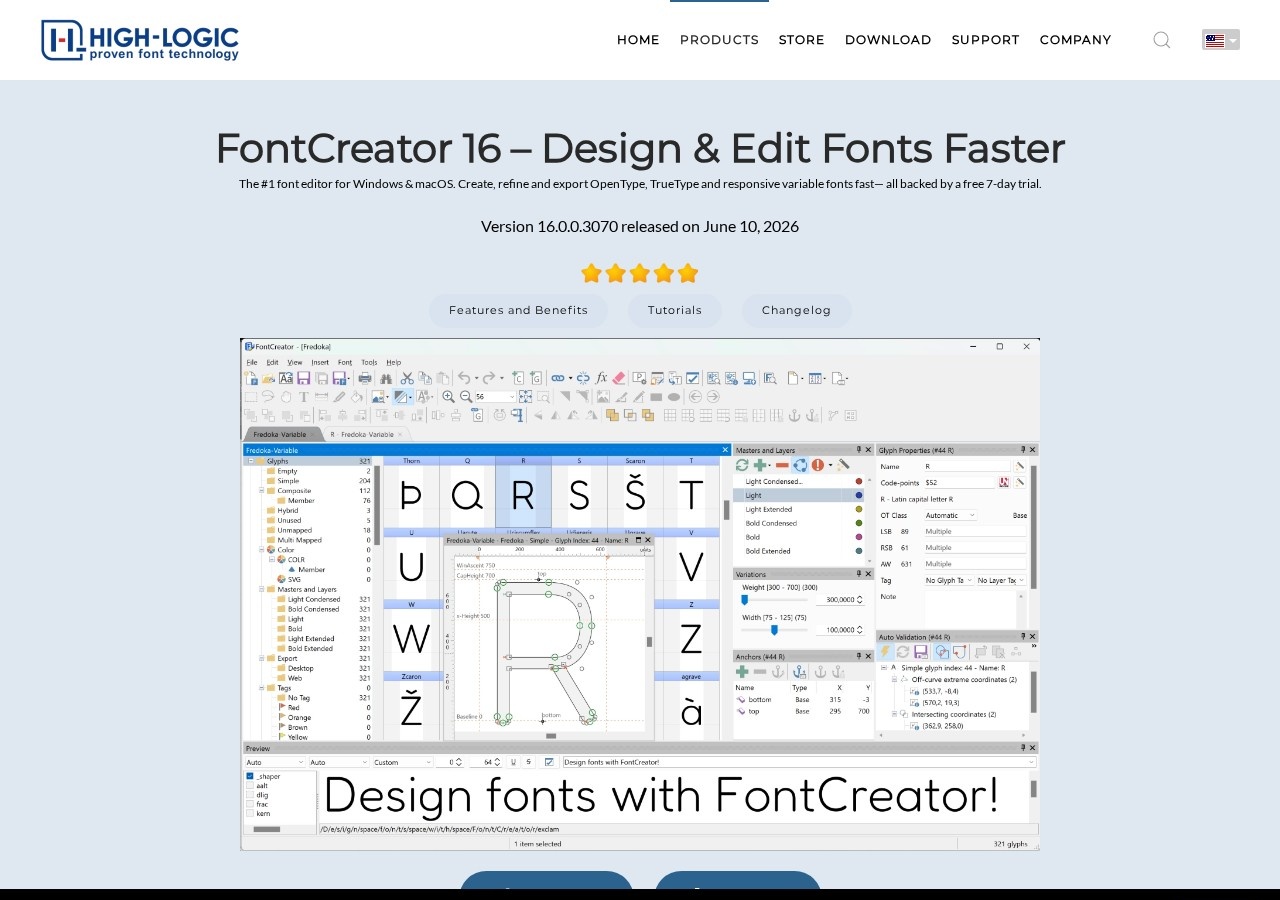Click the red minus Remove master icon
This screenshot has width=1280, height=900.
click(782, 465)
